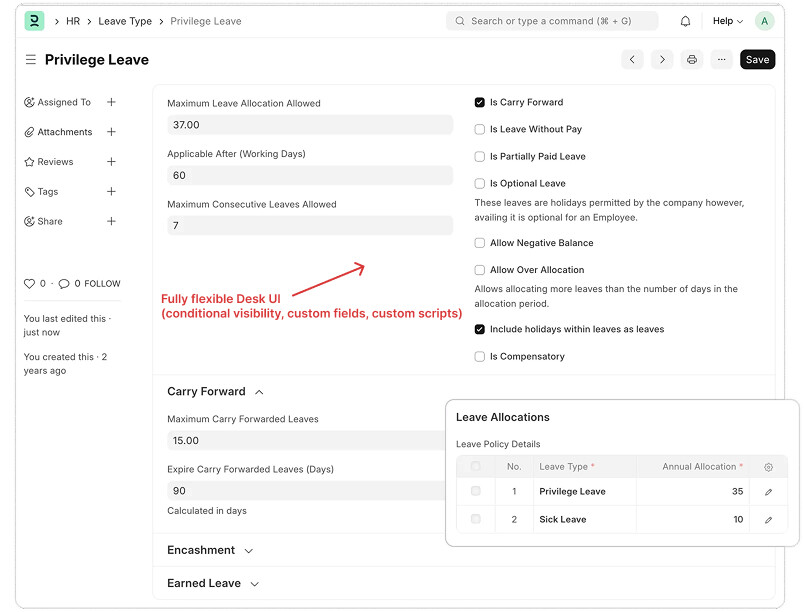Screen dimensions: 804x612
Task: Open Leave Type breadcrumb link
Action: click(x=125, y=21)
